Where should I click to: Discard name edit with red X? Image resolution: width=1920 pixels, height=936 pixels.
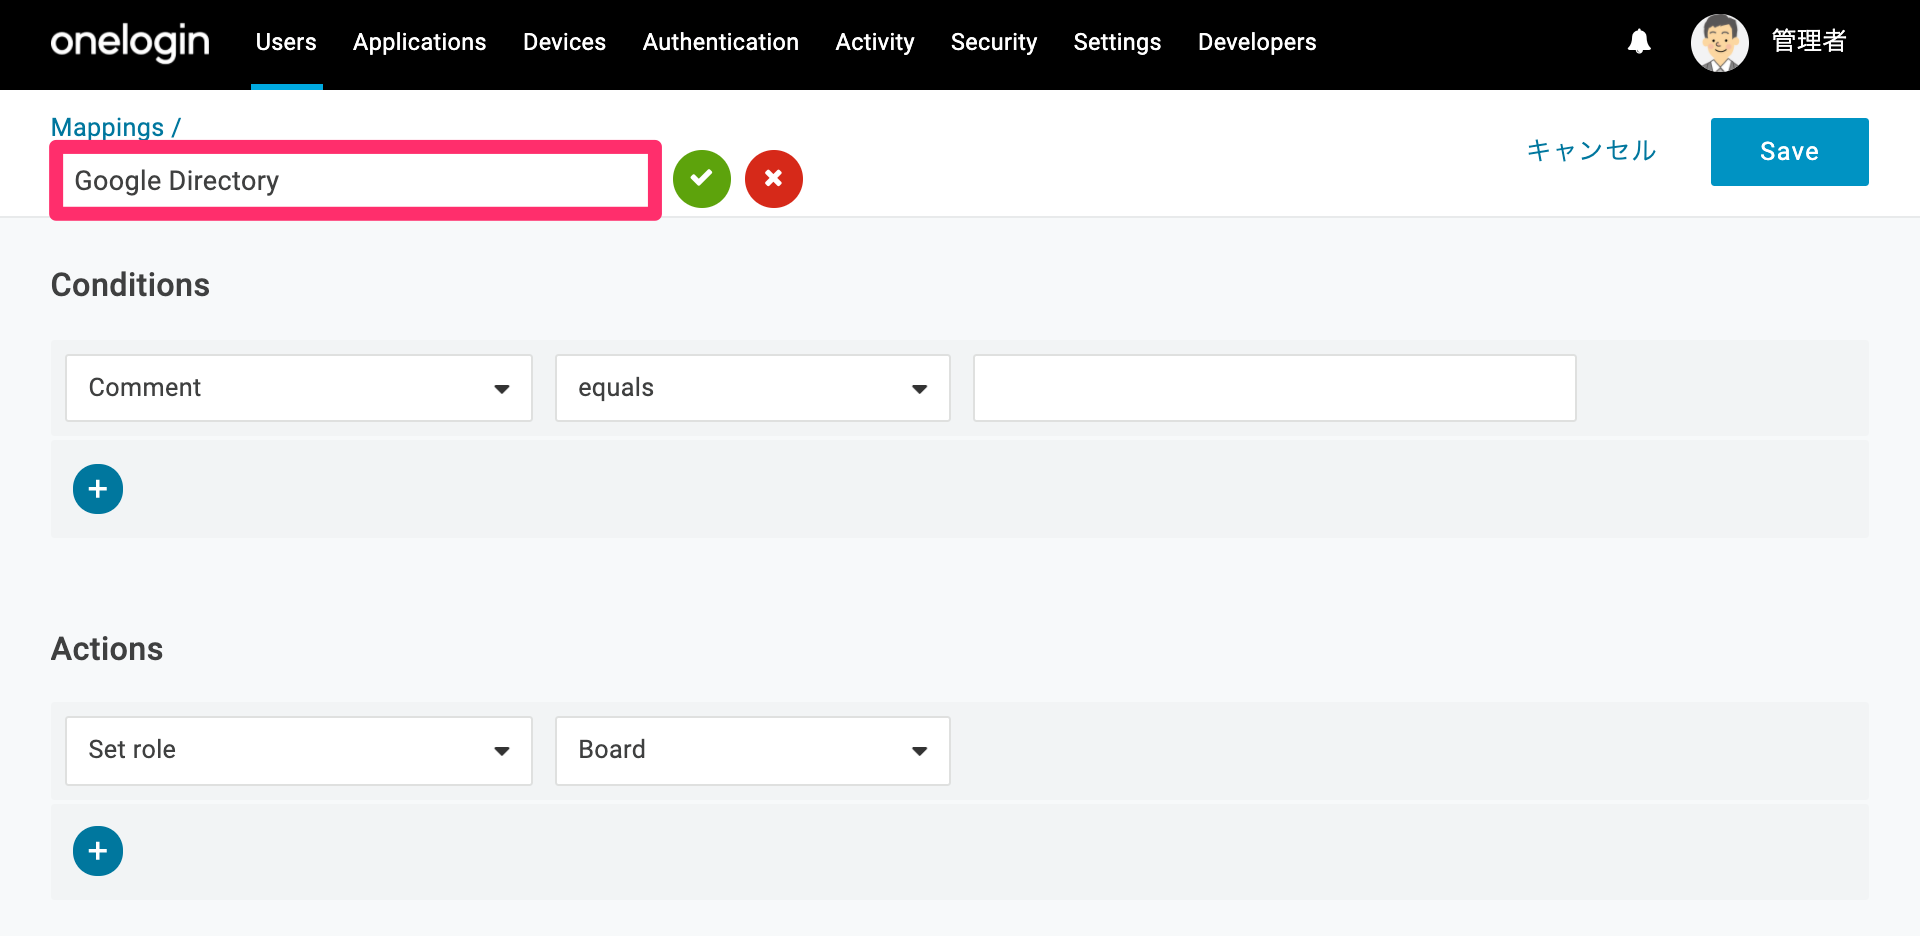pyautogui.click(x=774, y=179)
